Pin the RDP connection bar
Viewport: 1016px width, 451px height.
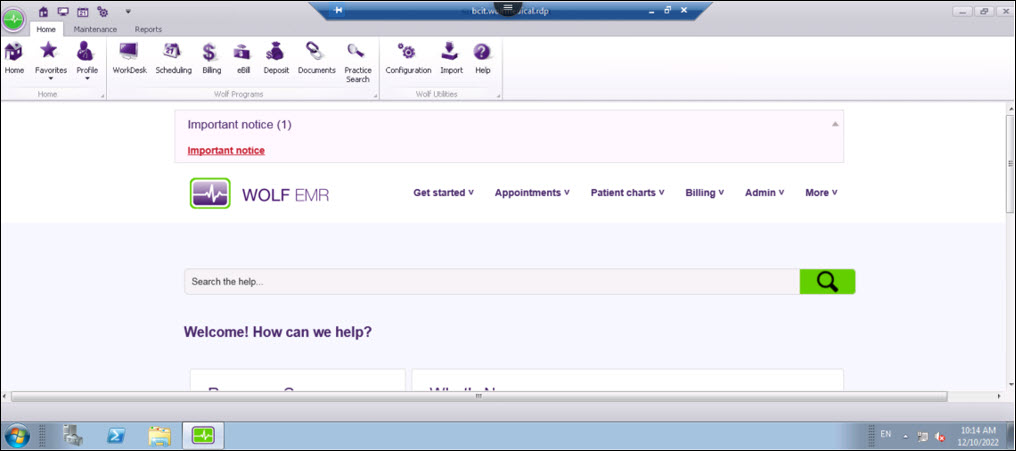coord(338,10)
